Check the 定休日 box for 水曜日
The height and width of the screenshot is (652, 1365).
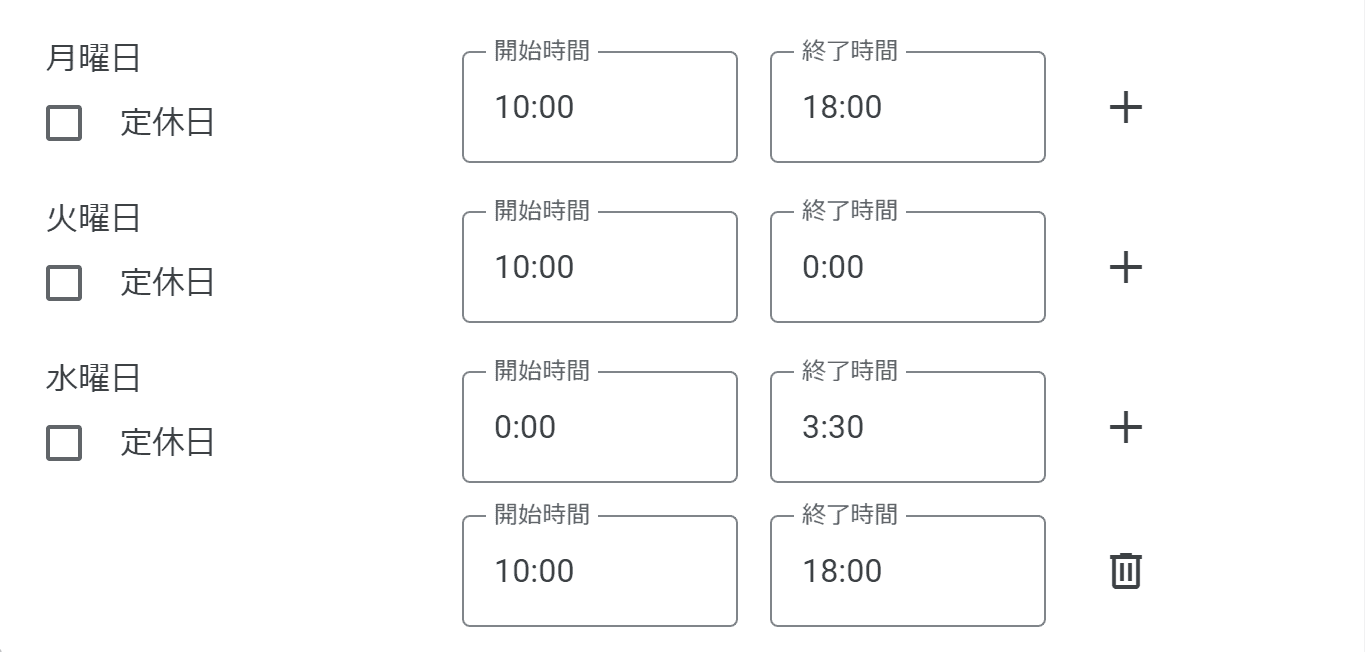coord(64,443)
